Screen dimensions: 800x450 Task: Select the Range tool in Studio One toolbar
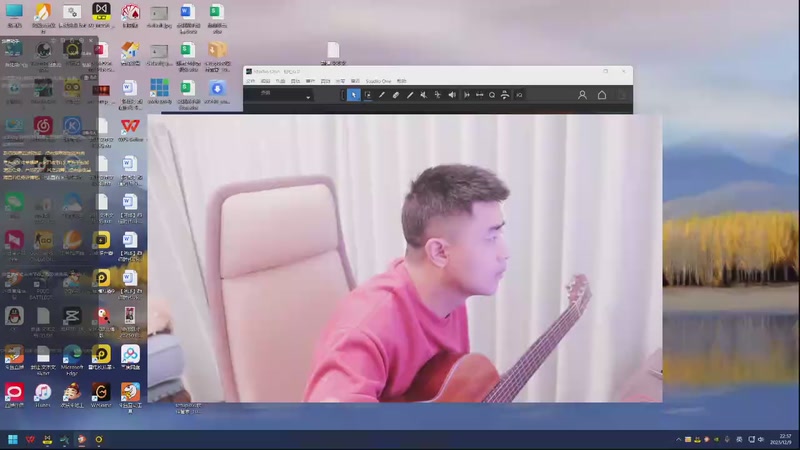[368, 95]
